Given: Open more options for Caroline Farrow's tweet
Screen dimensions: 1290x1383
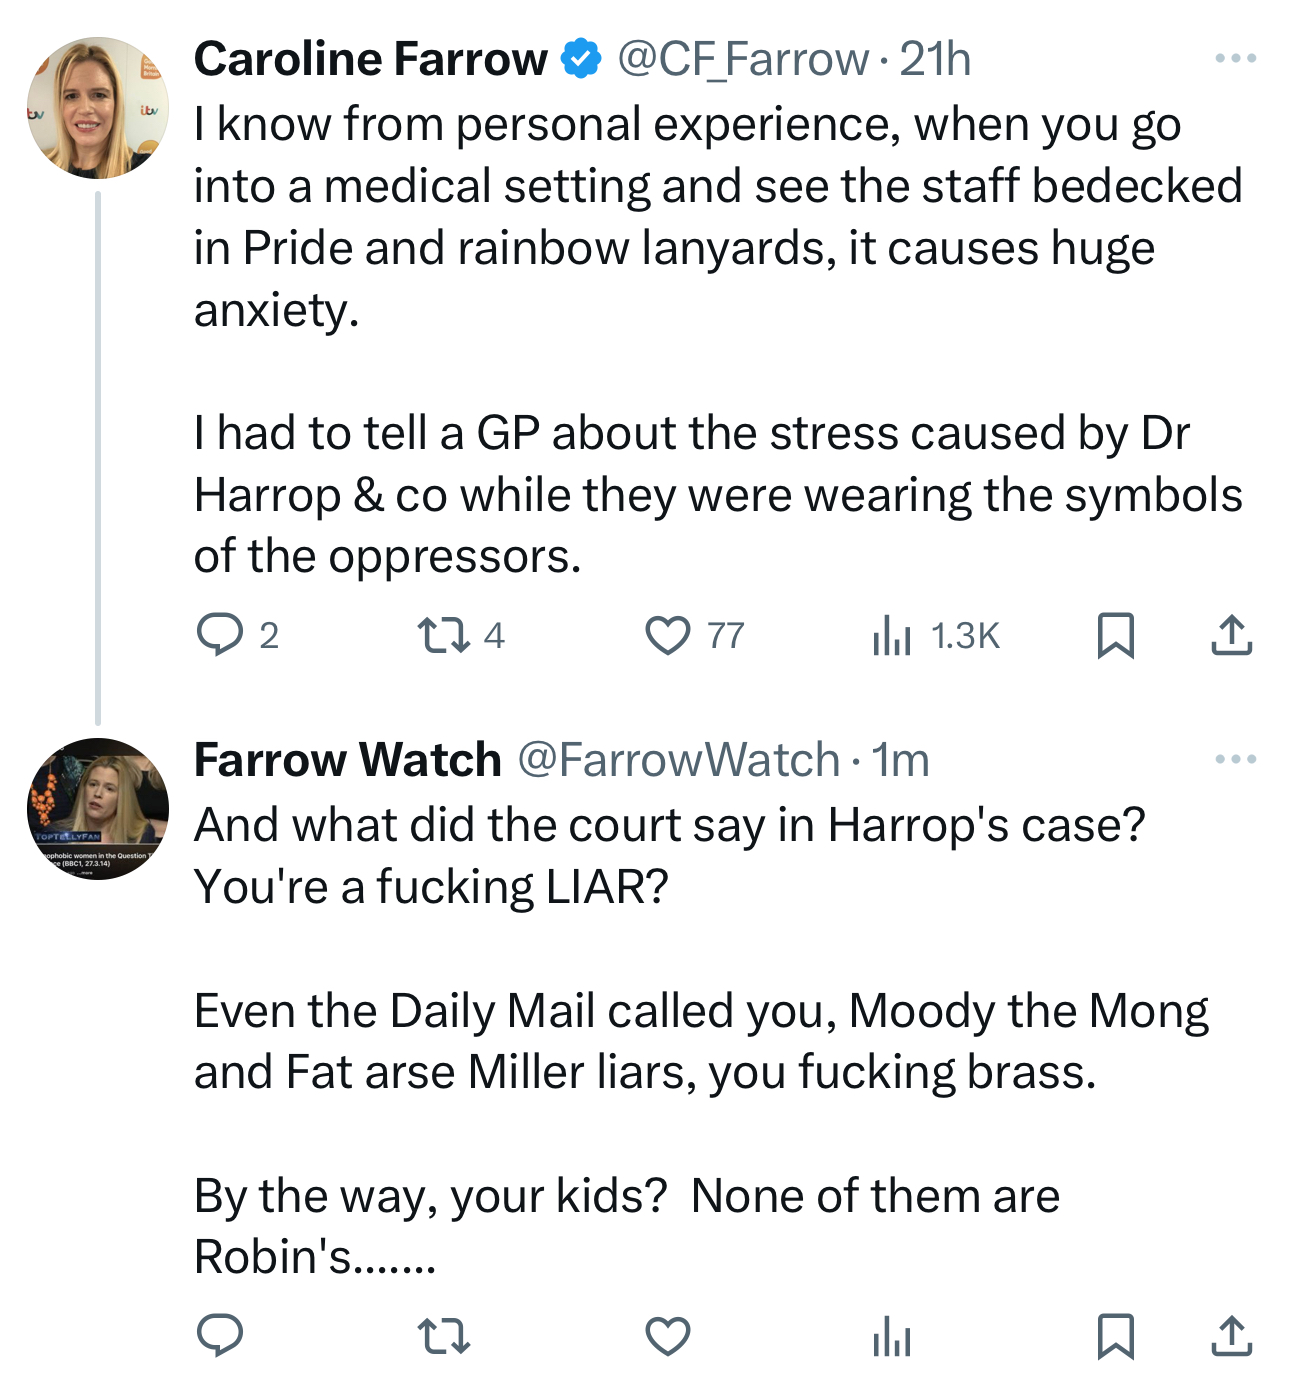Looking at the screenshot, I should [1236, 59].
